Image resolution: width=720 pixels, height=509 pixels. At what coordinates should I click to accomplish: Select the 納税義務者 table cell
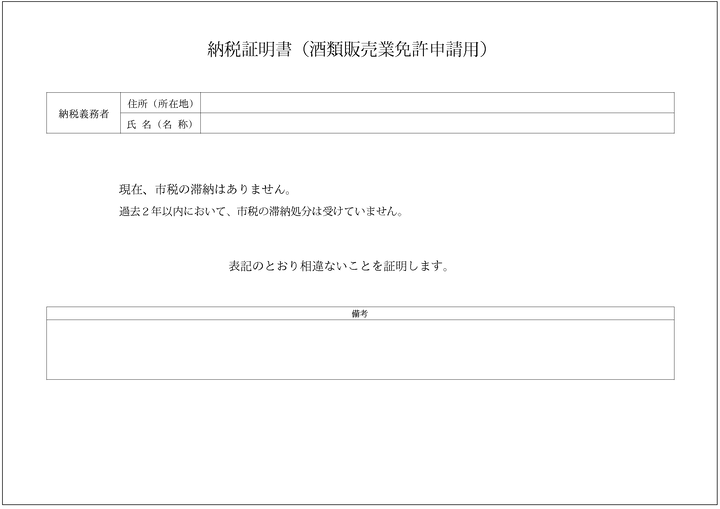tap(82, 114)
